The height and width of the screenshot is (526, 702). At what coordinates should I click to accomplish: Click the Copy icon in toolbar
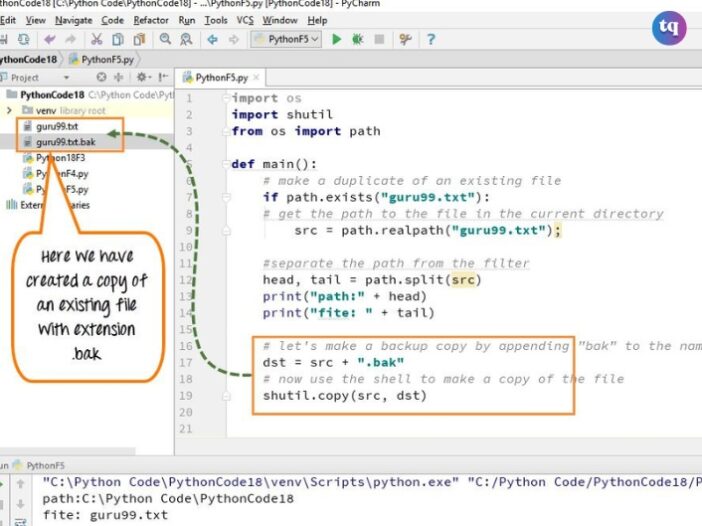pyautogui.click(x=118, y=39)
